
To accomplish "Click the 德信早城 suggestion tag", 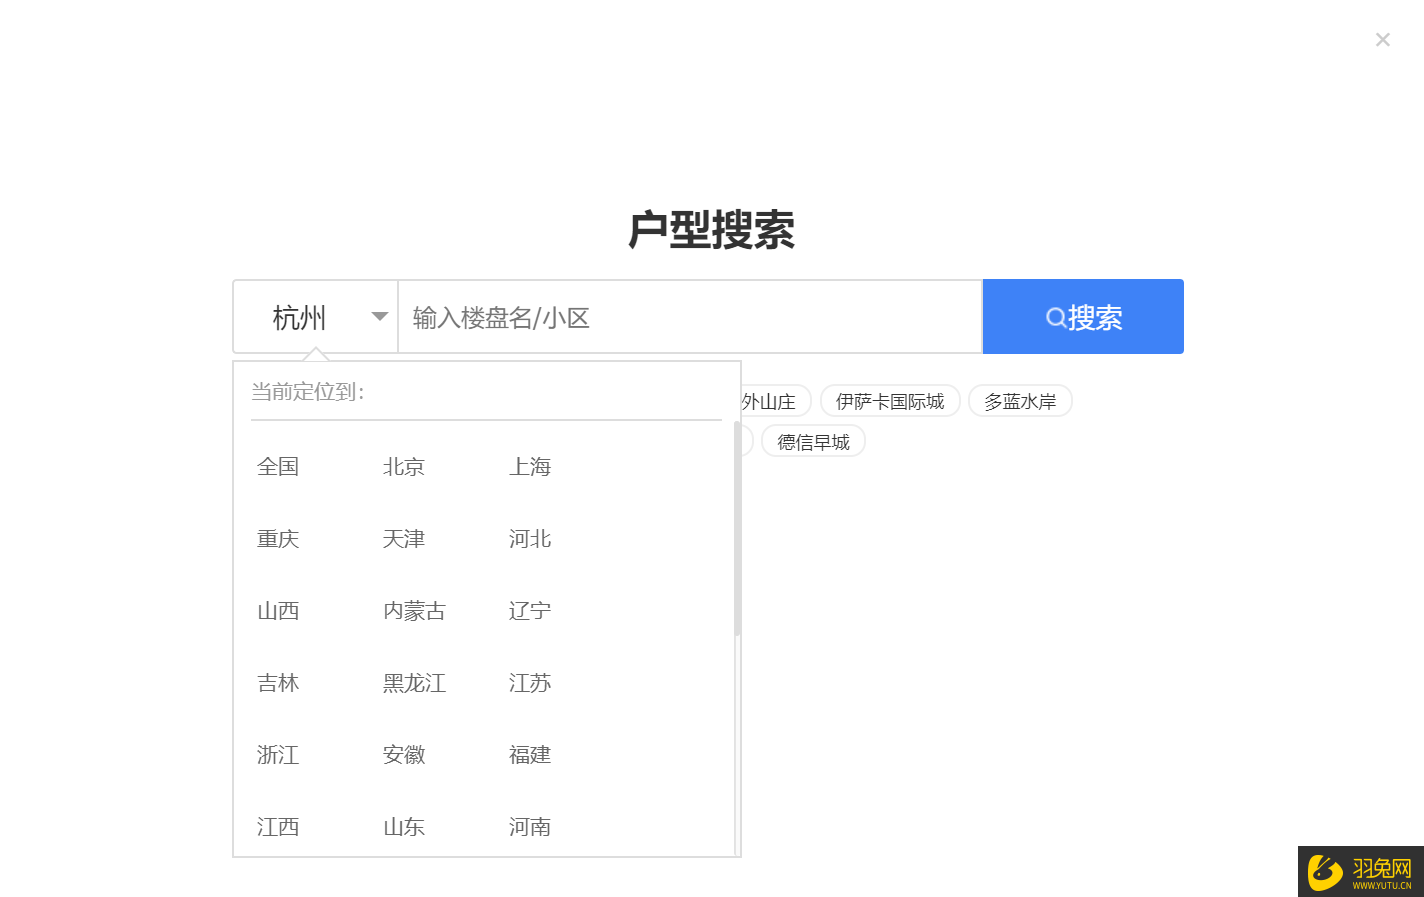I will point(813,442).
